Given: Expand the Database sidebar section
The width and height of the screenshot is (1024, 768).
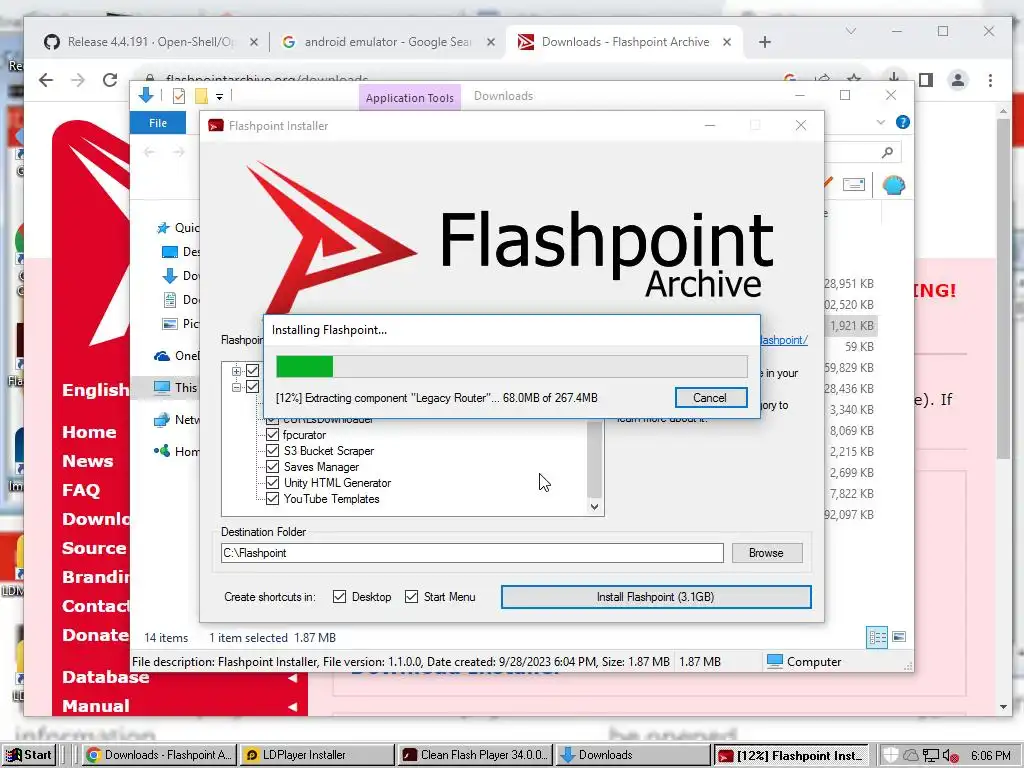Looking at the screenshot, I should [x=292, y=678].
